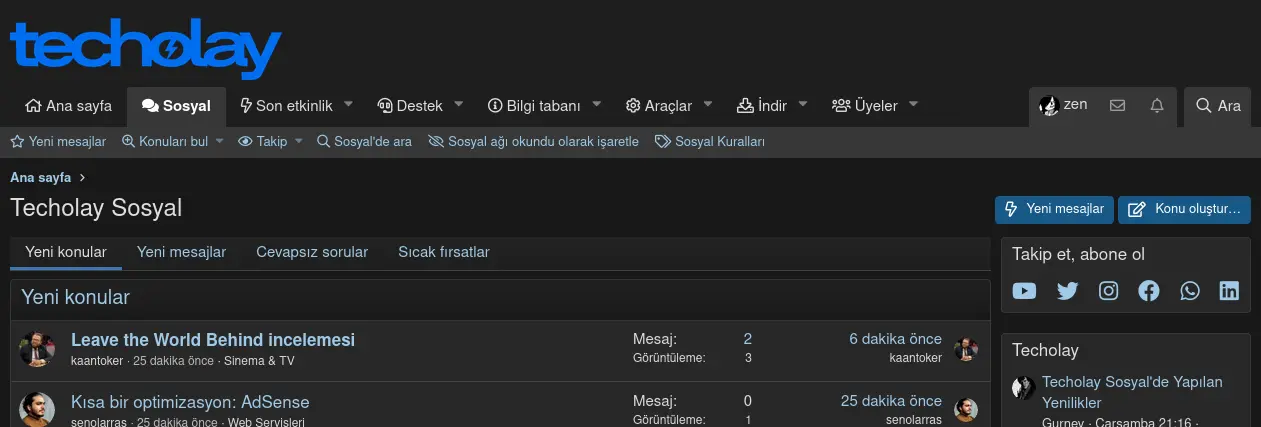This screenshot has height=427, width=1261.
Task: Switch to the Sıcak fırsatlar tab
Action: (444, 252)
